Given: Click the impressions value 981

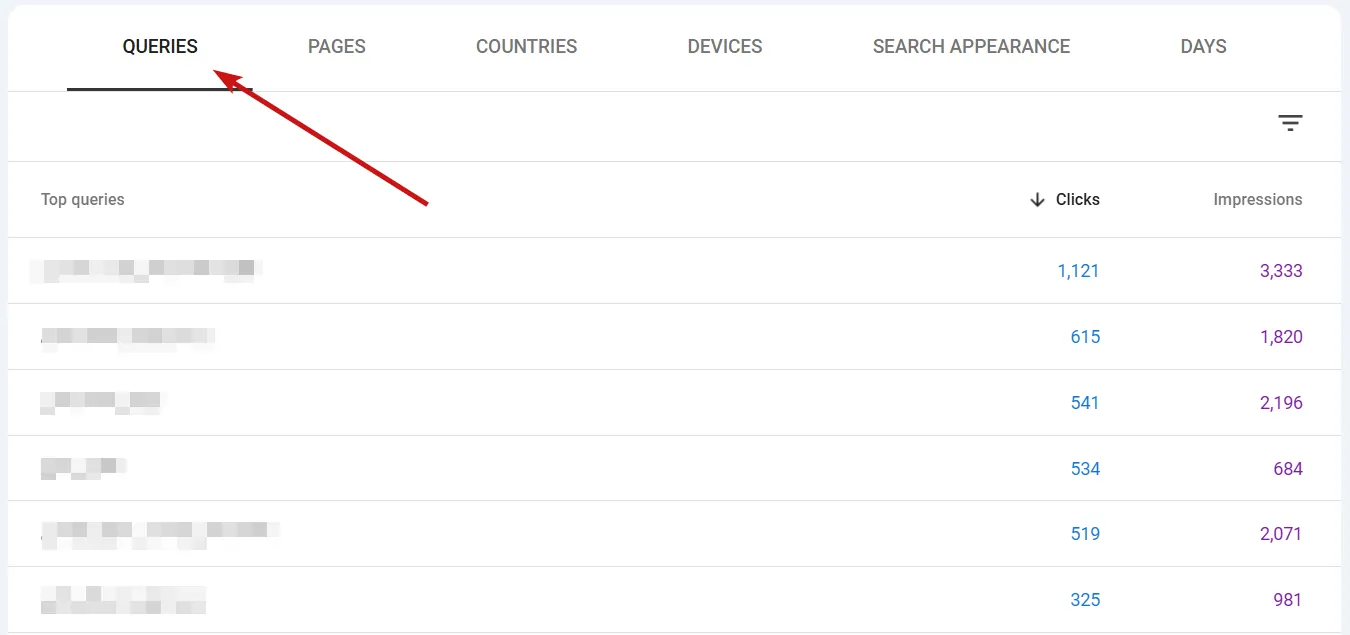Looking at the screenshot, I should [x=1287, y=599].
